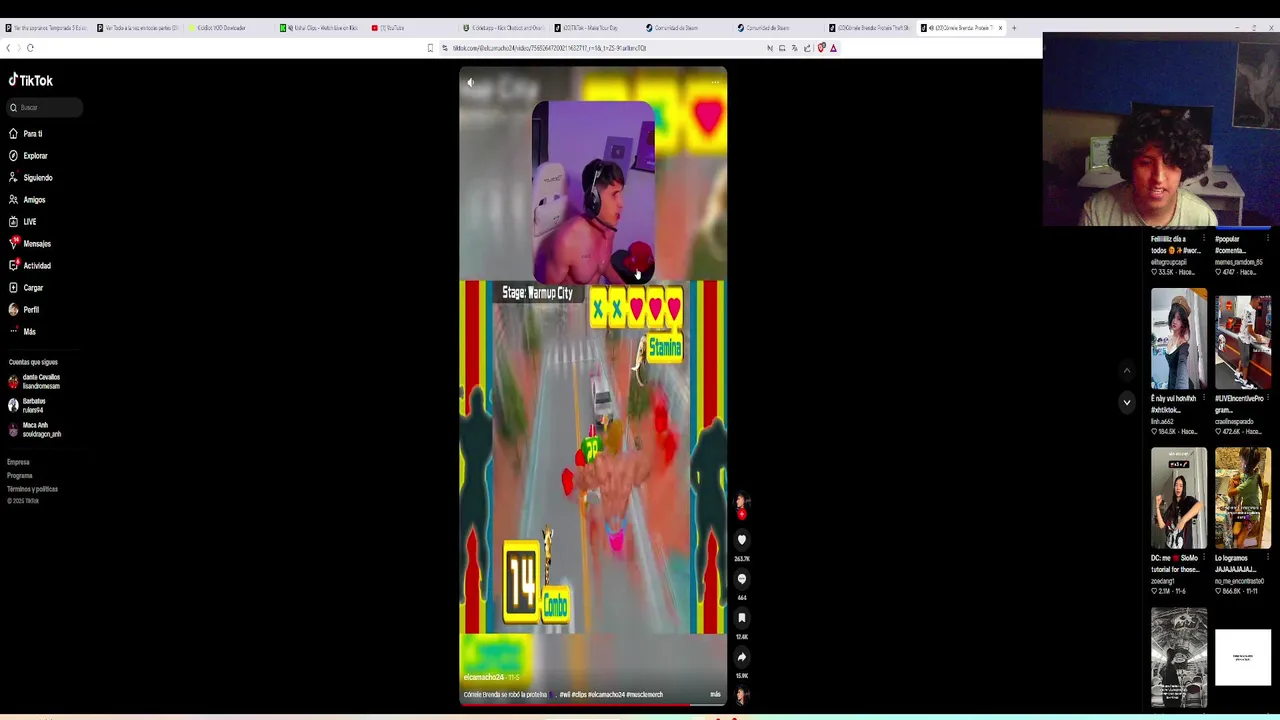The width and height of the screenshot is (1280, 720).
Task: Open Barbatos rulers94 followed account
Action: [27, 405]
